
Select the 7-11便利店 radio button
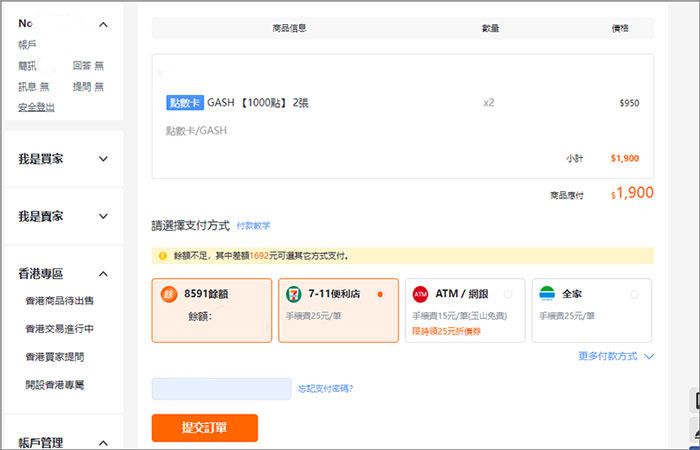tap(380, 294)
